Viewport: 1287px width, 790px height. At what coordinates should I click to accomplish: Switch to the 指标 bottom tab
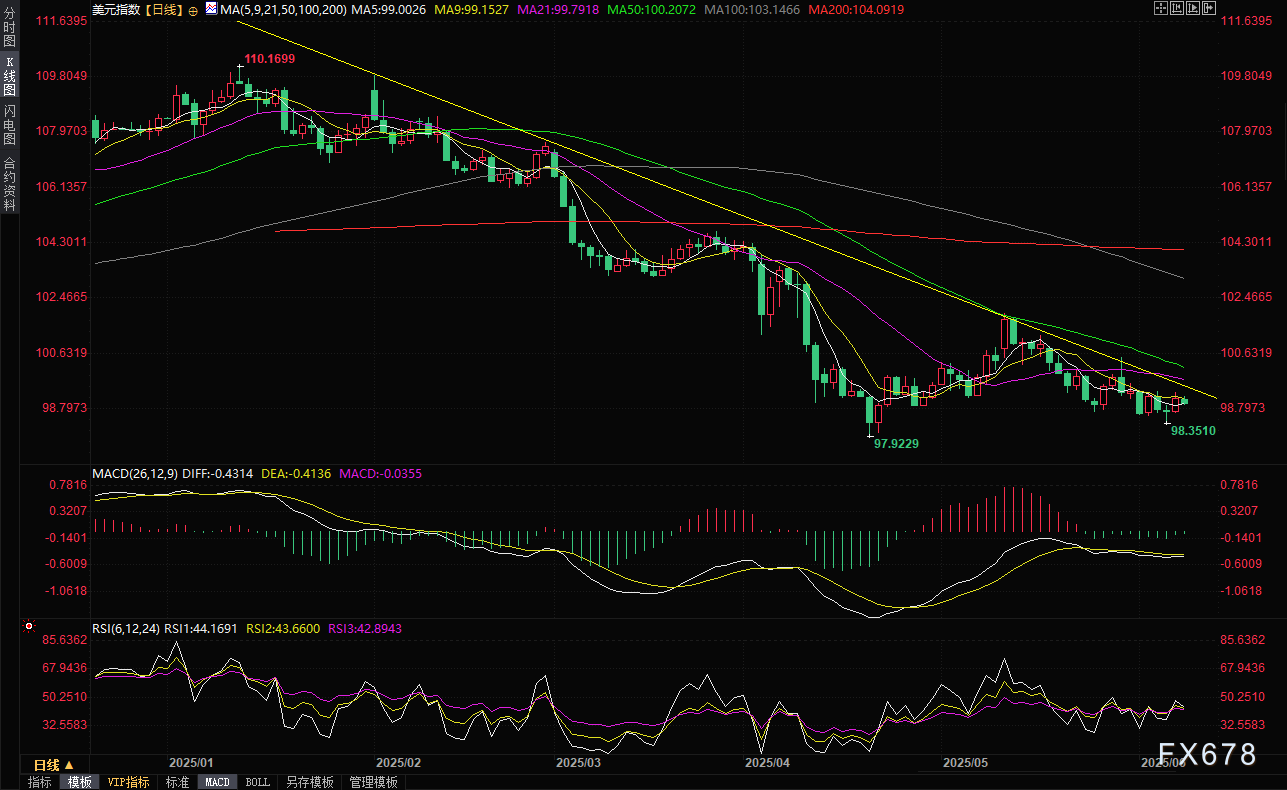pos(39,782)
